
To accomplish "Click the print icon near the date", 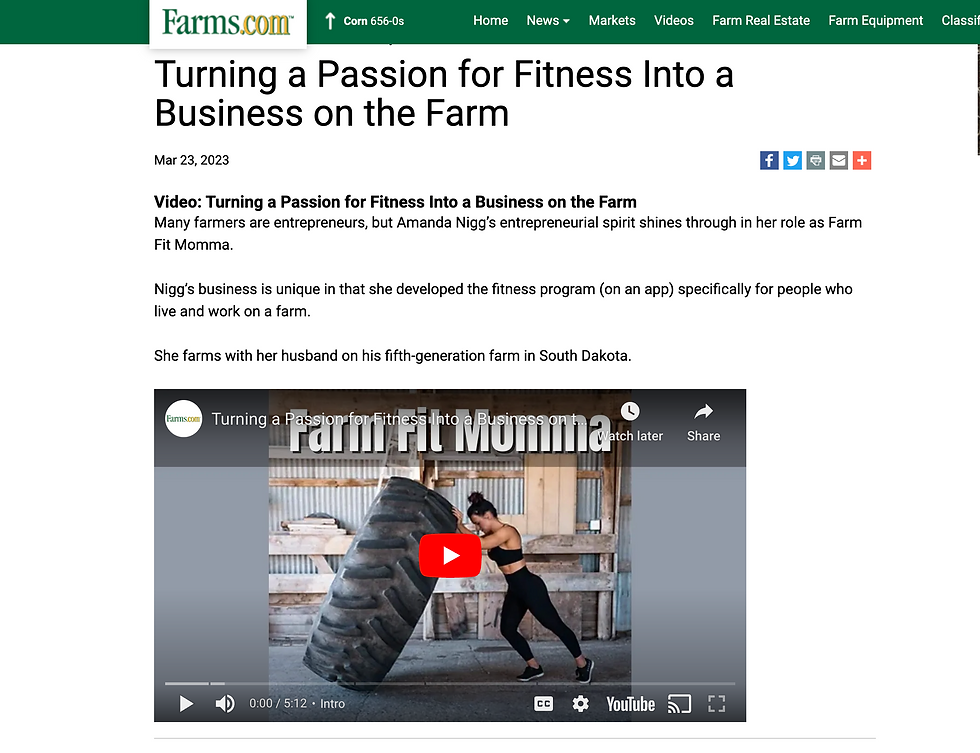I will pyautogui.click(x=816, y=160).
